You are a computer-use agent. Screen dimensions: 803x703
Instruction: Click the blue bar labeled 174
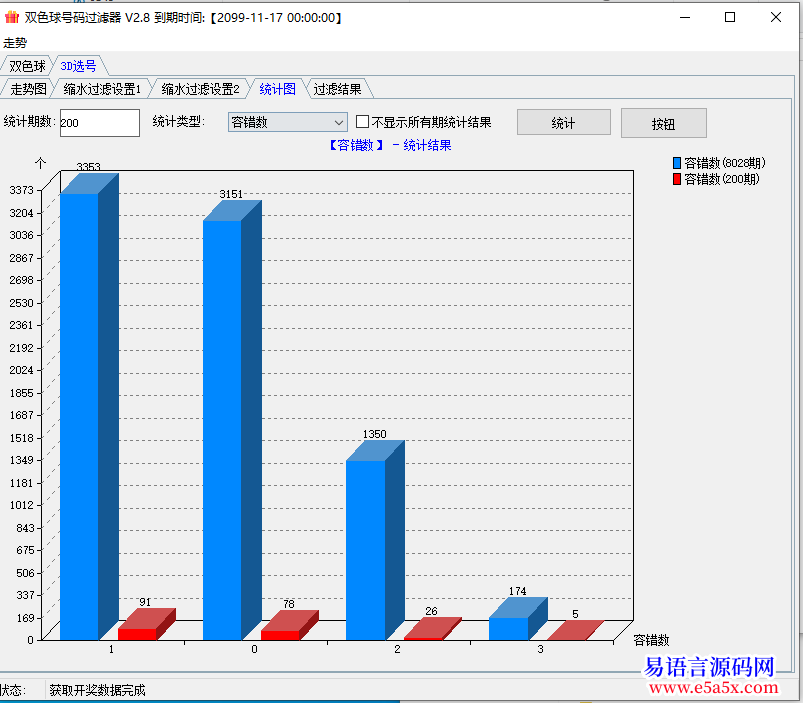coord(509,627)
